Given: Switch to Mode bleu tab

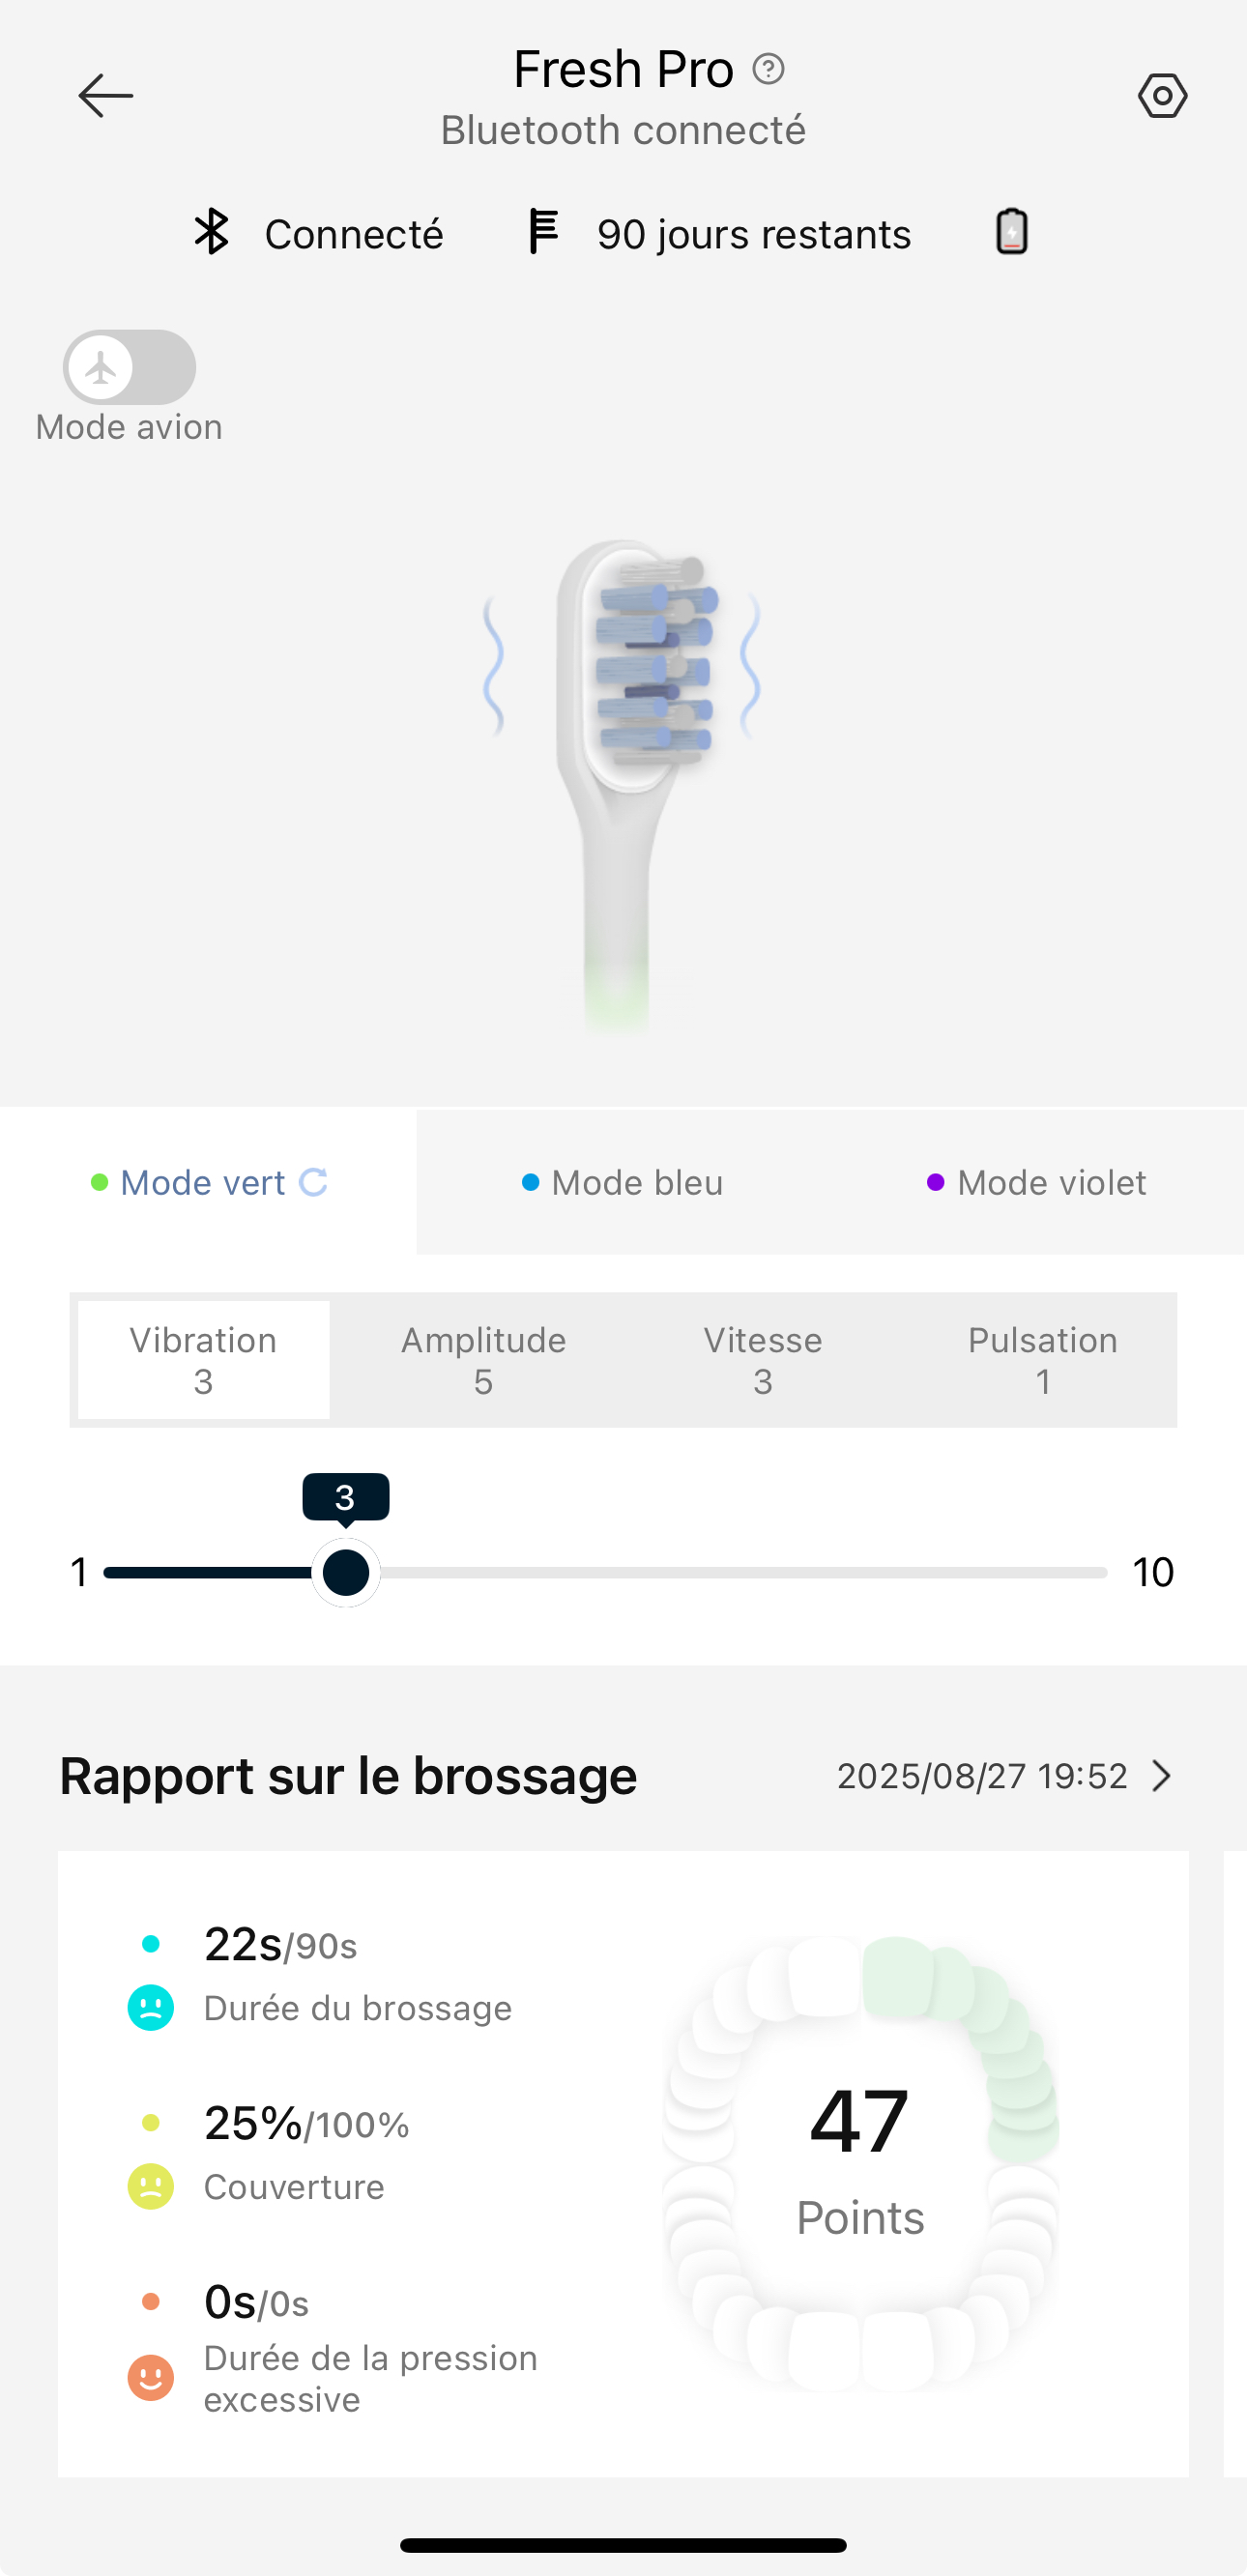Looking at the screenshot, I should click(623, 1182).
